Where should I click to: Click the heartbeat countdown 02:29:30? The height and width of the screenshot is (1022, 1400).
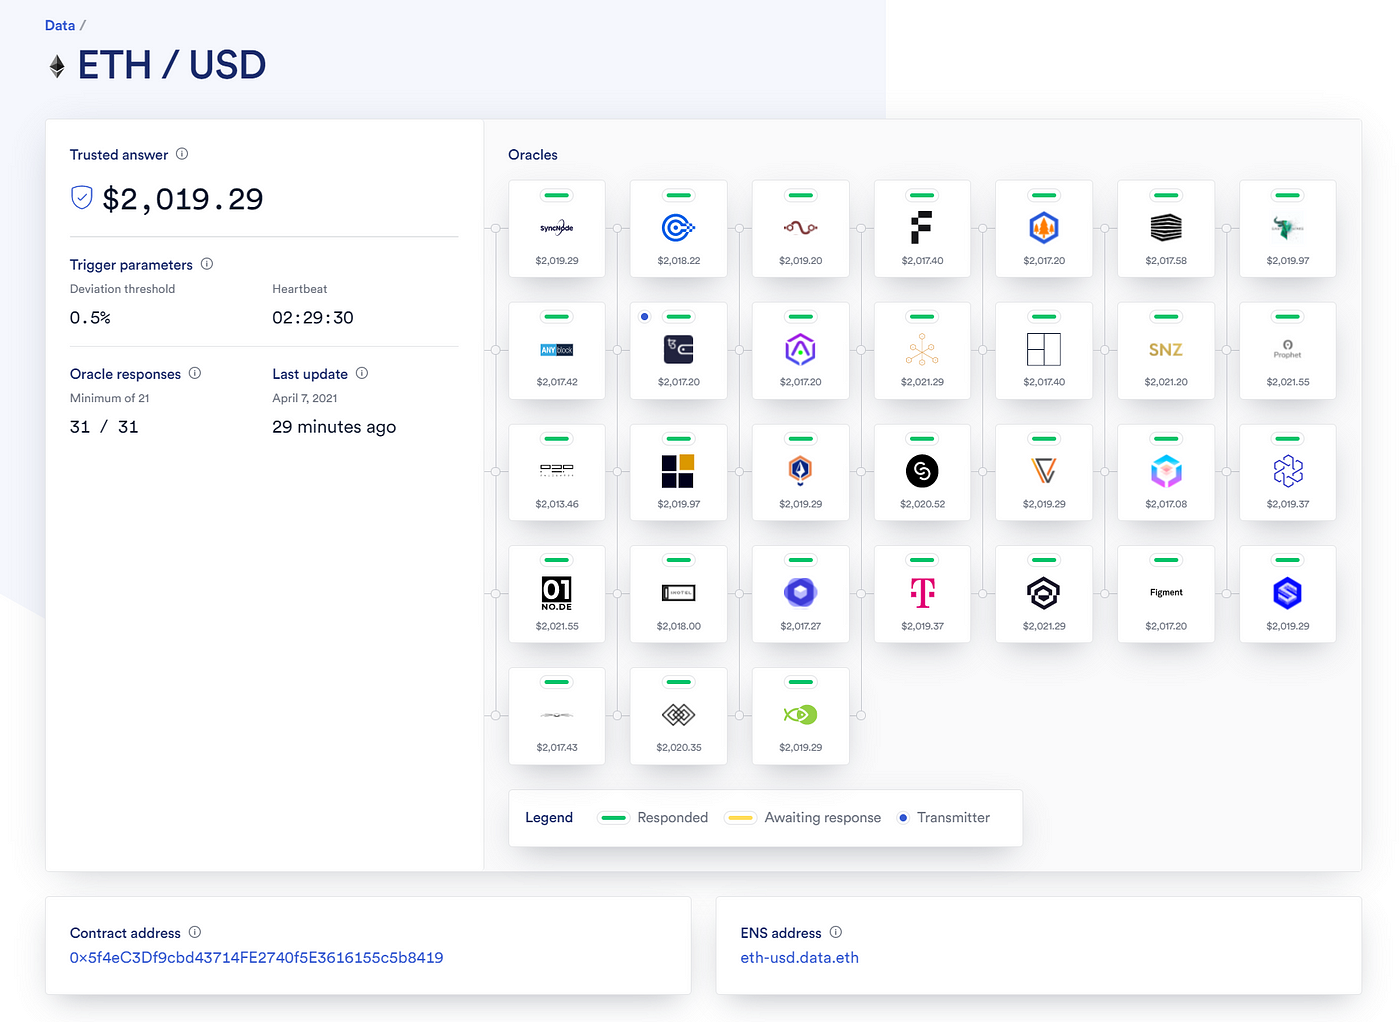coord(313,318)
